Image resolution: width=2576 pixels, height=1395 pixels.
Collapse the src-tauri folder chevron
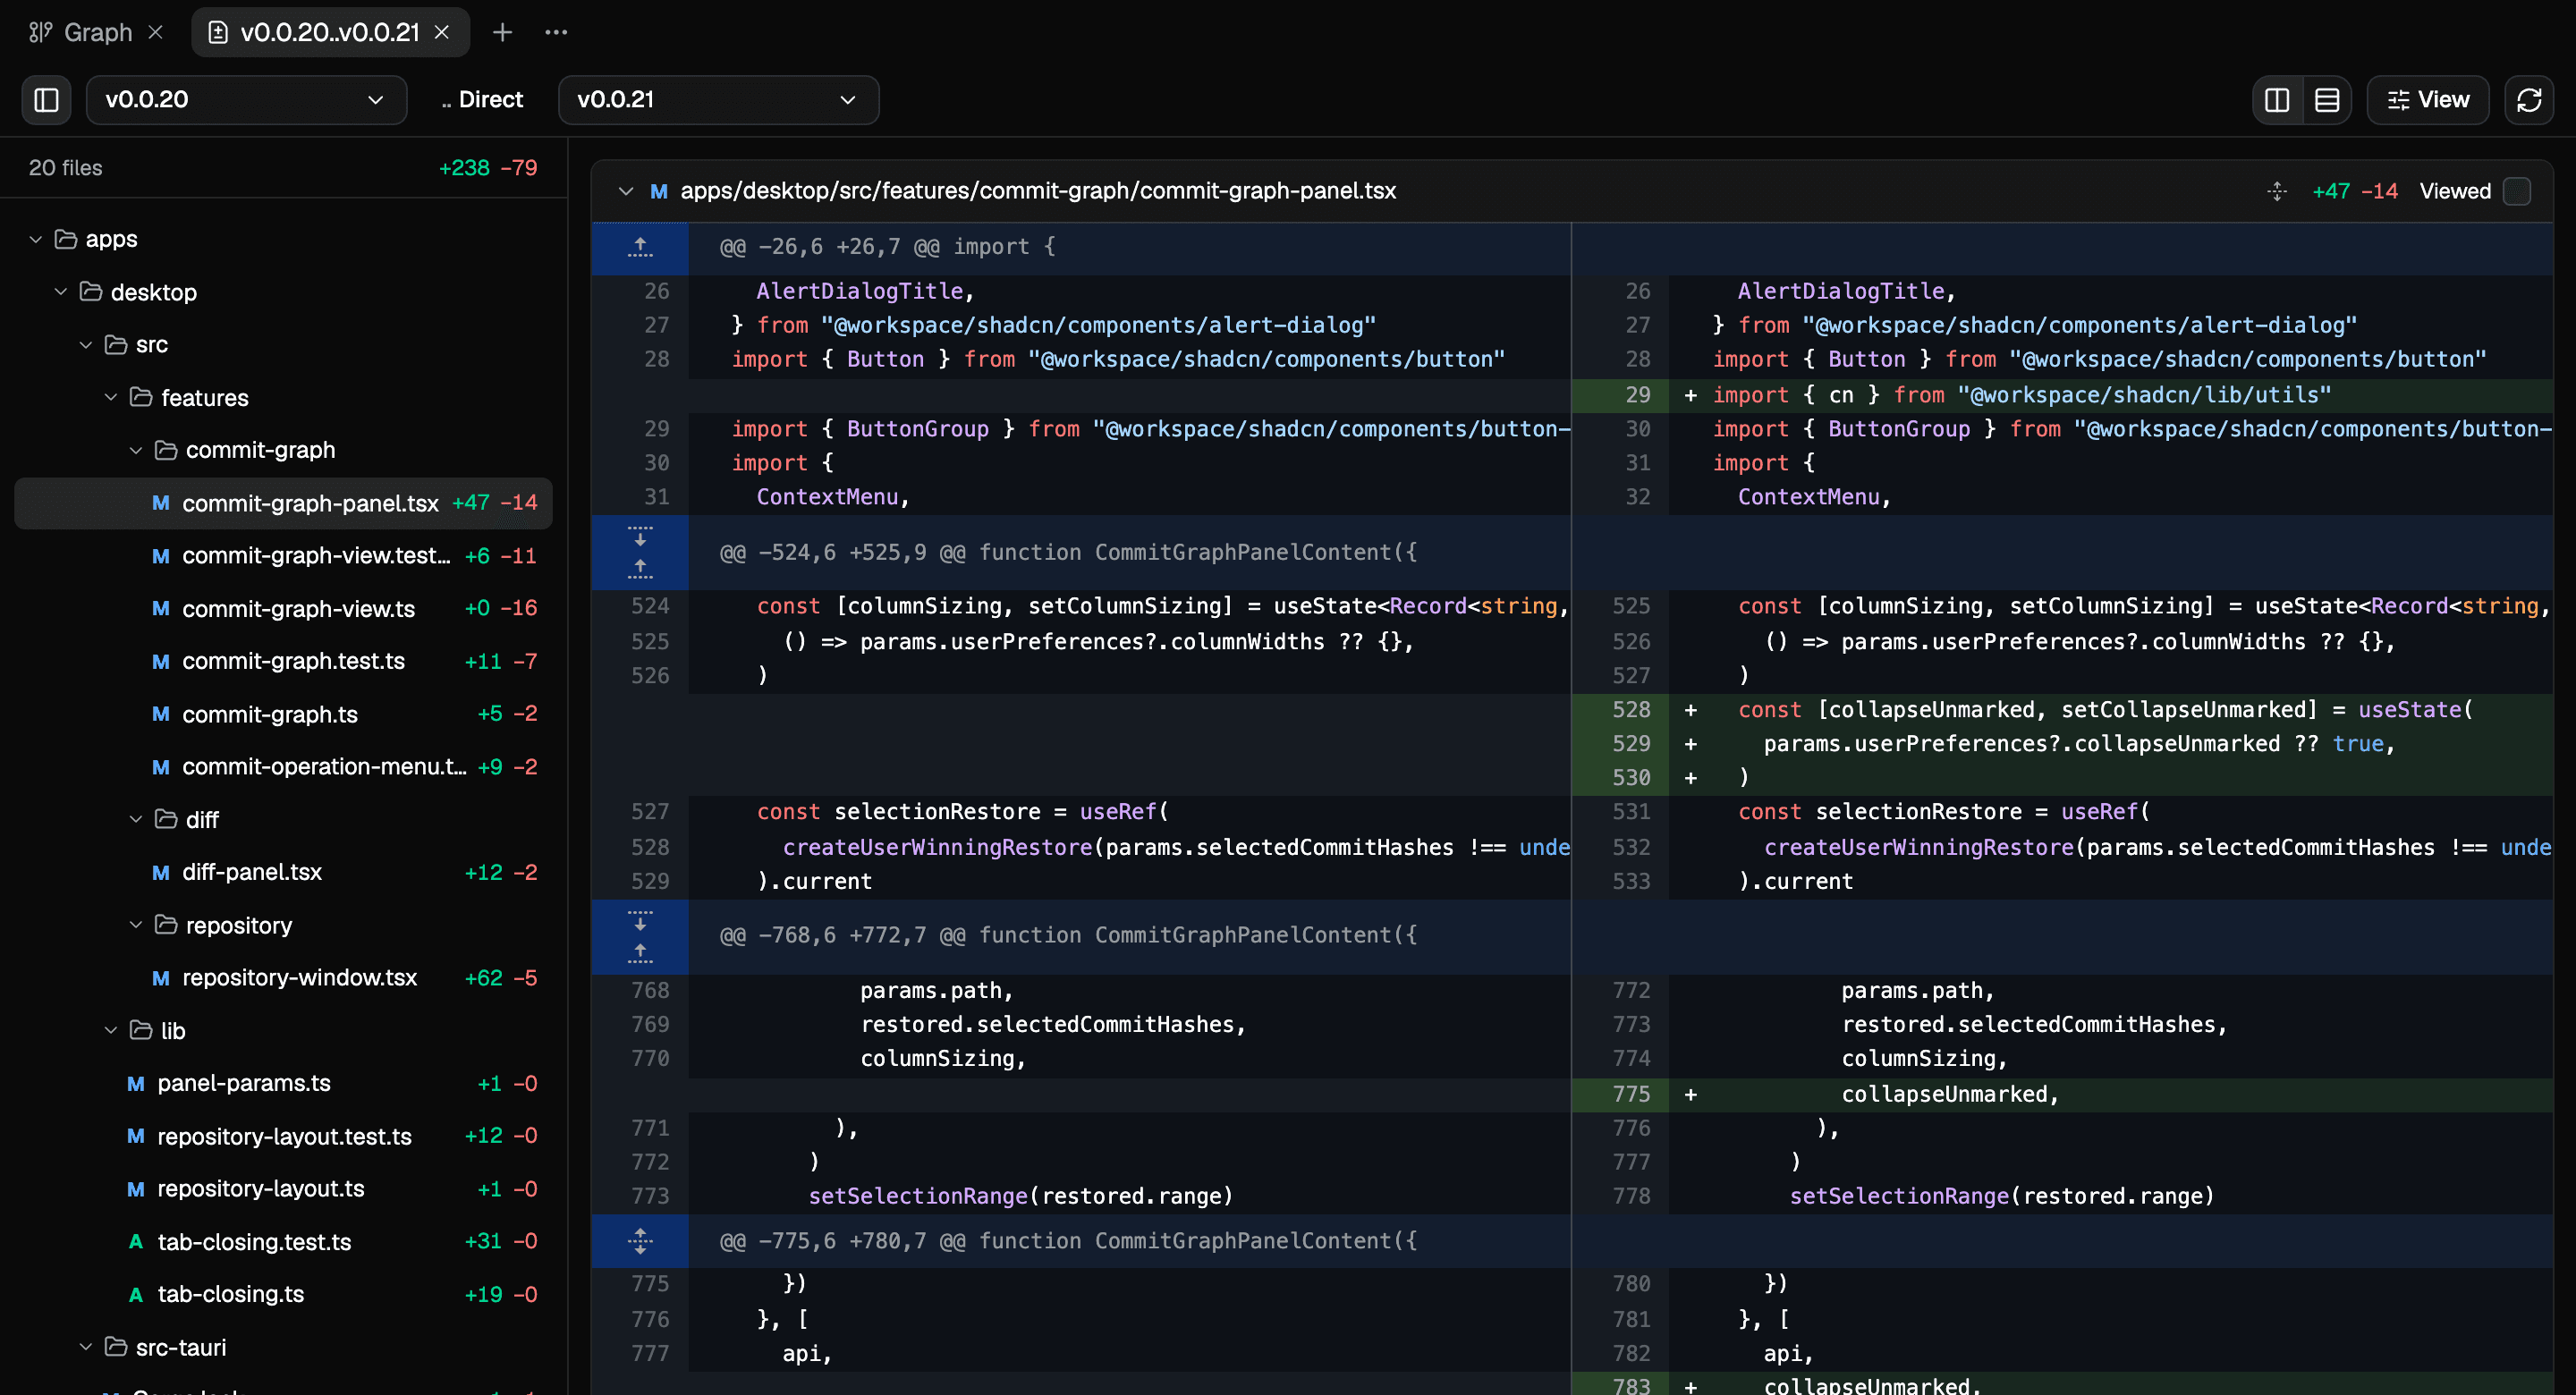(86, 1347)
